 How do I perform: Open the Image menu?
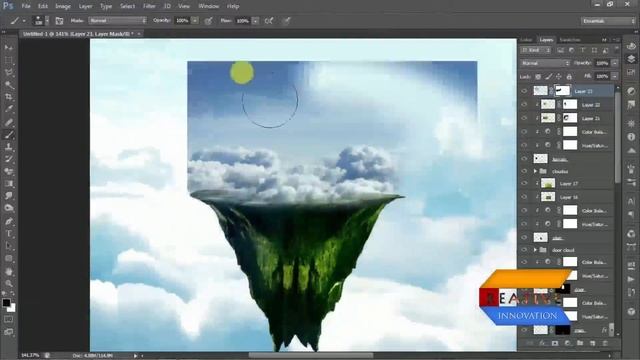point(63,6)
